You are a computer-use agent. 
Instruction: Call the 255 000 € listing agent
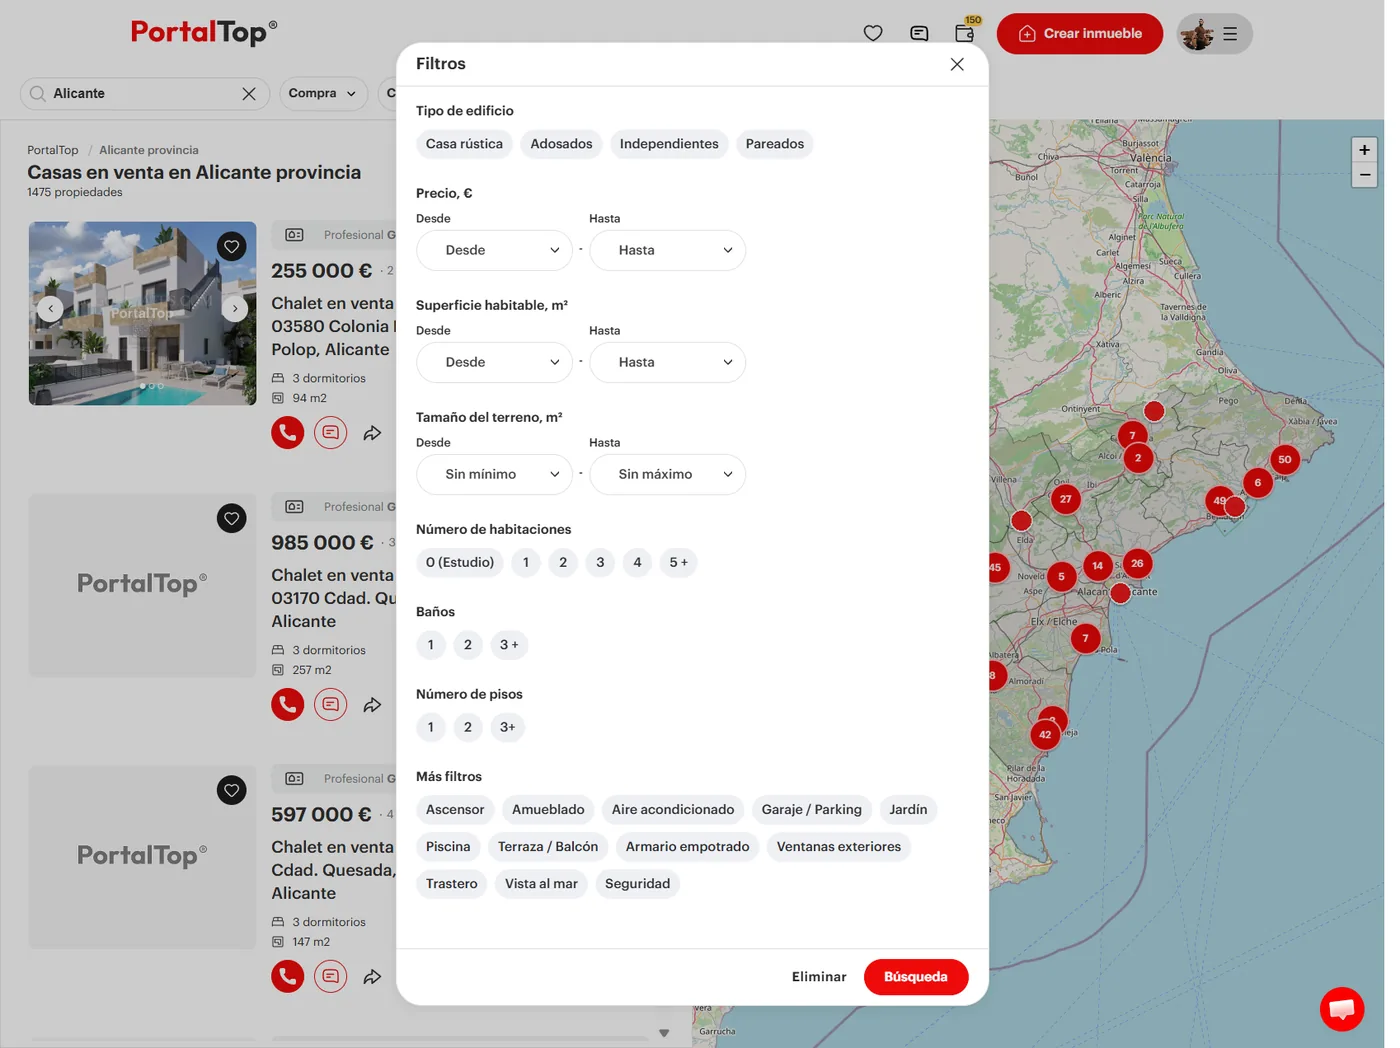[288, 433]
